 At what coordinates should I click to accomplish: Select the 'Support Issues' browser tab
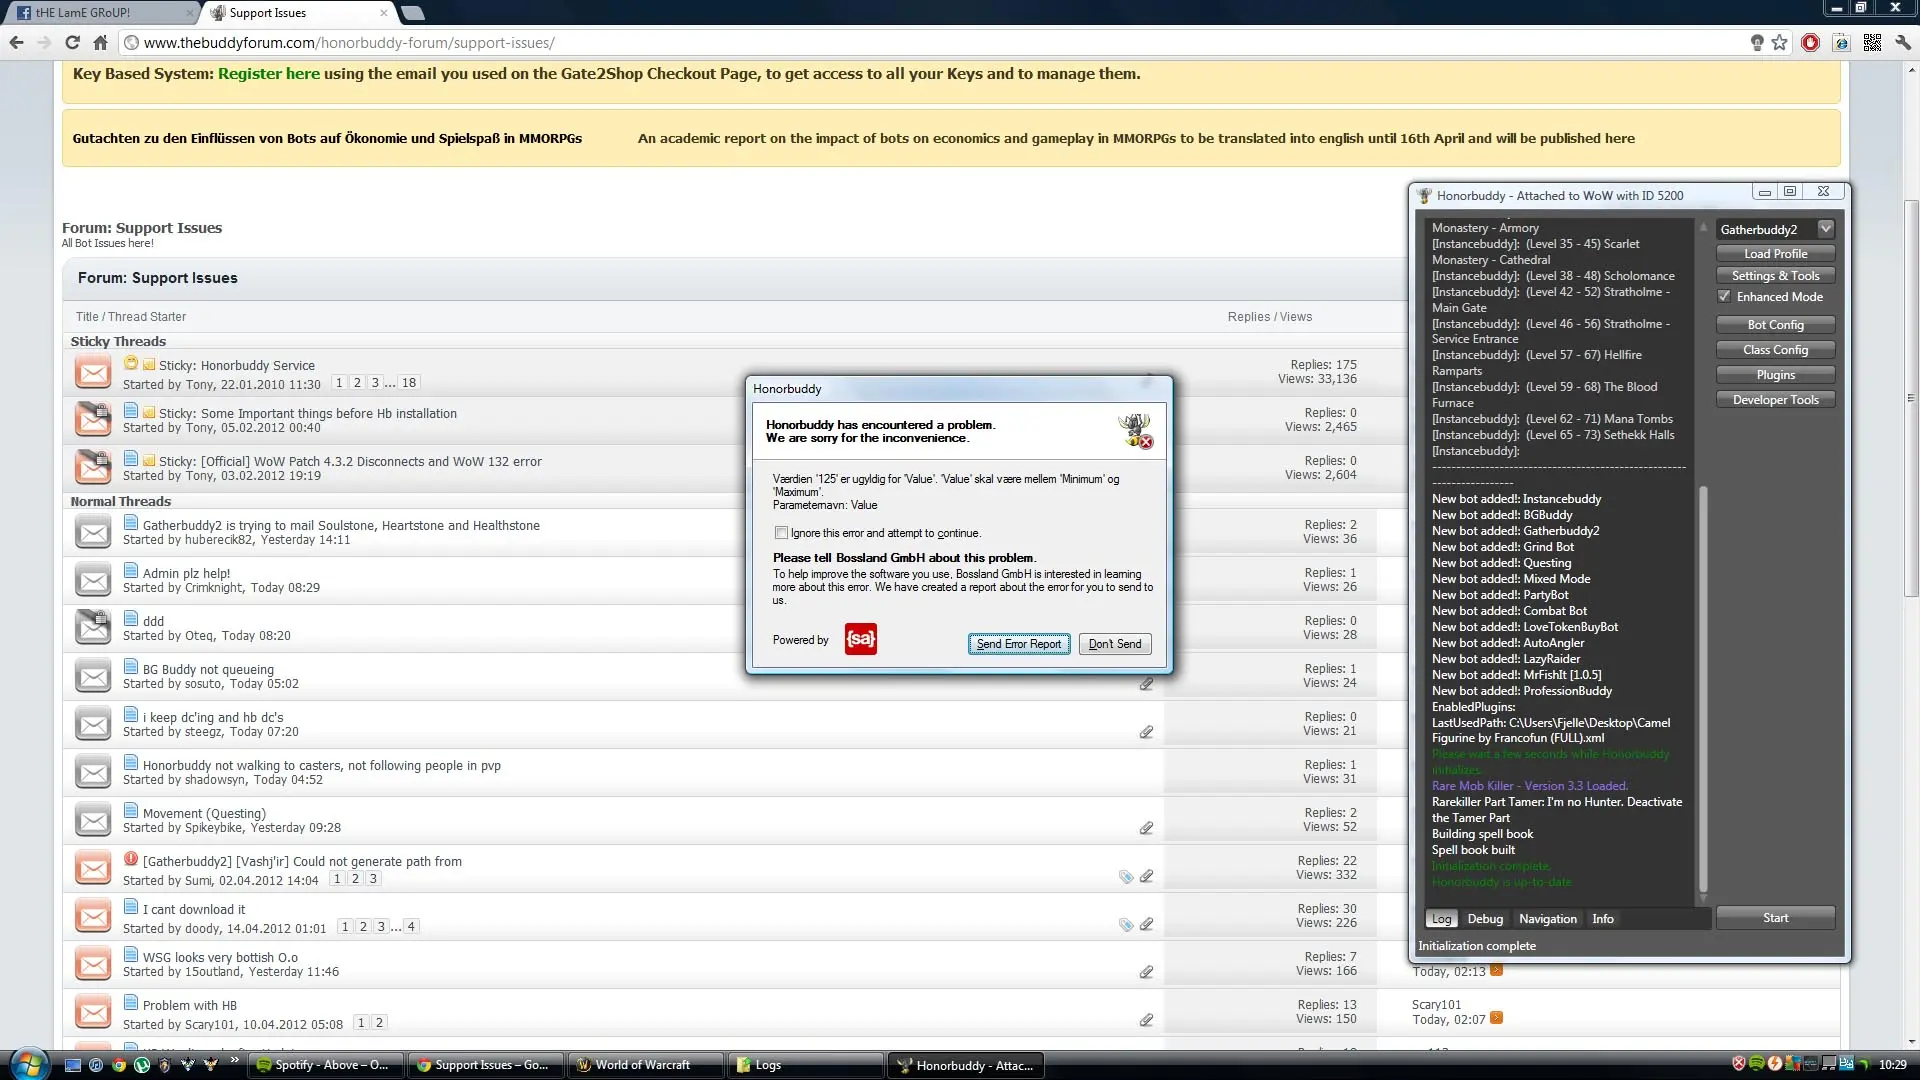(298, 13)
